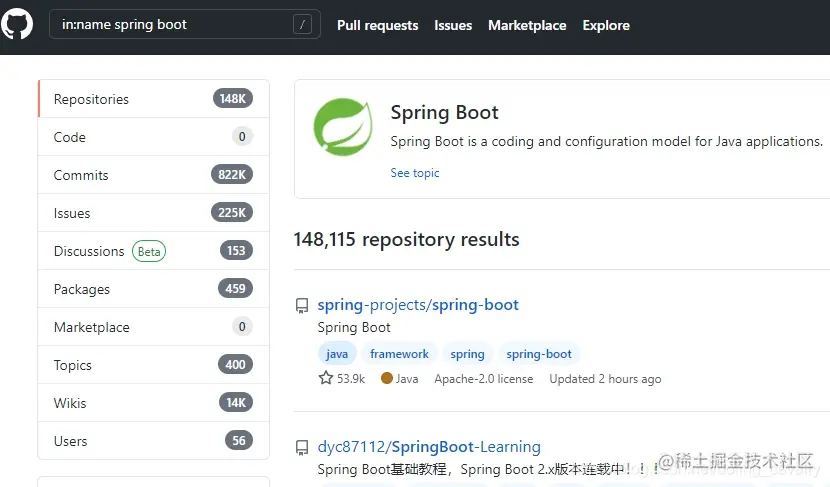Screen dimensions: 830x487
Task: Click the slash shortcut key icon in search
Action: 302,24
